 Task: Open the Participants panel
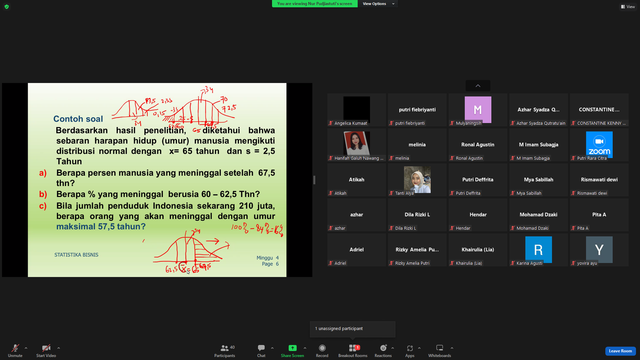224,350
